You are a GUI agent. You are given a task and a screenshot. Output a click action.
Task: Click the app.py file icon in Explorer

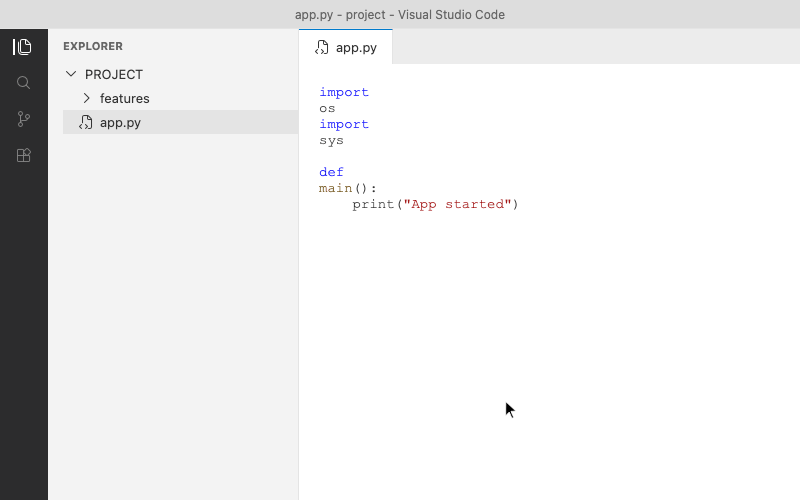click(x=86, y=122)
